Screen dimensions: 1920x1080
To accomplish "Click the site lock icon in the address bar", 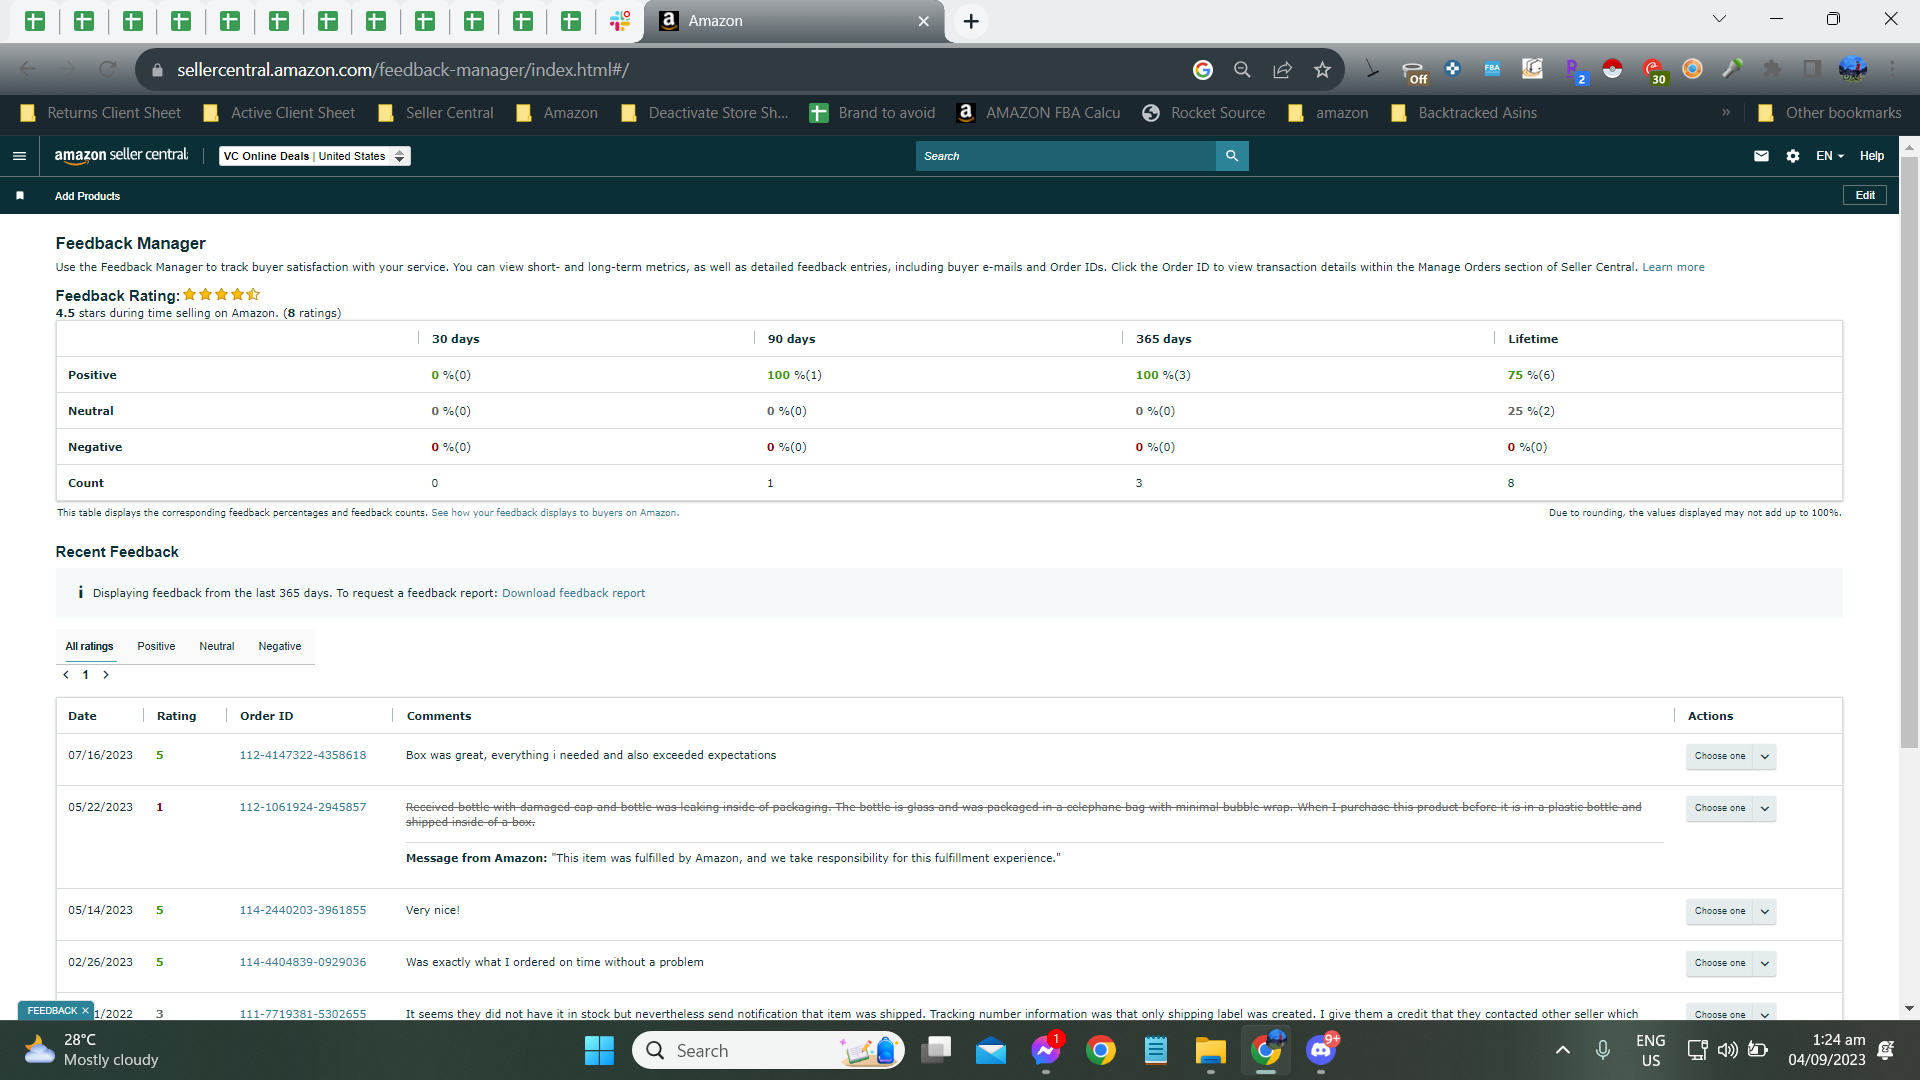I will point(156,70).
